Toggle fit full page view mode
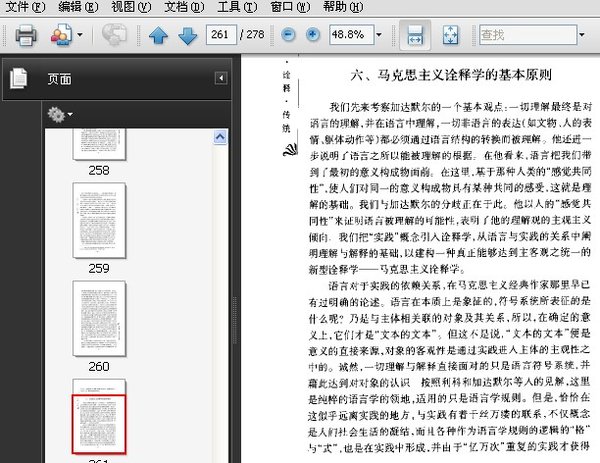 450,35
